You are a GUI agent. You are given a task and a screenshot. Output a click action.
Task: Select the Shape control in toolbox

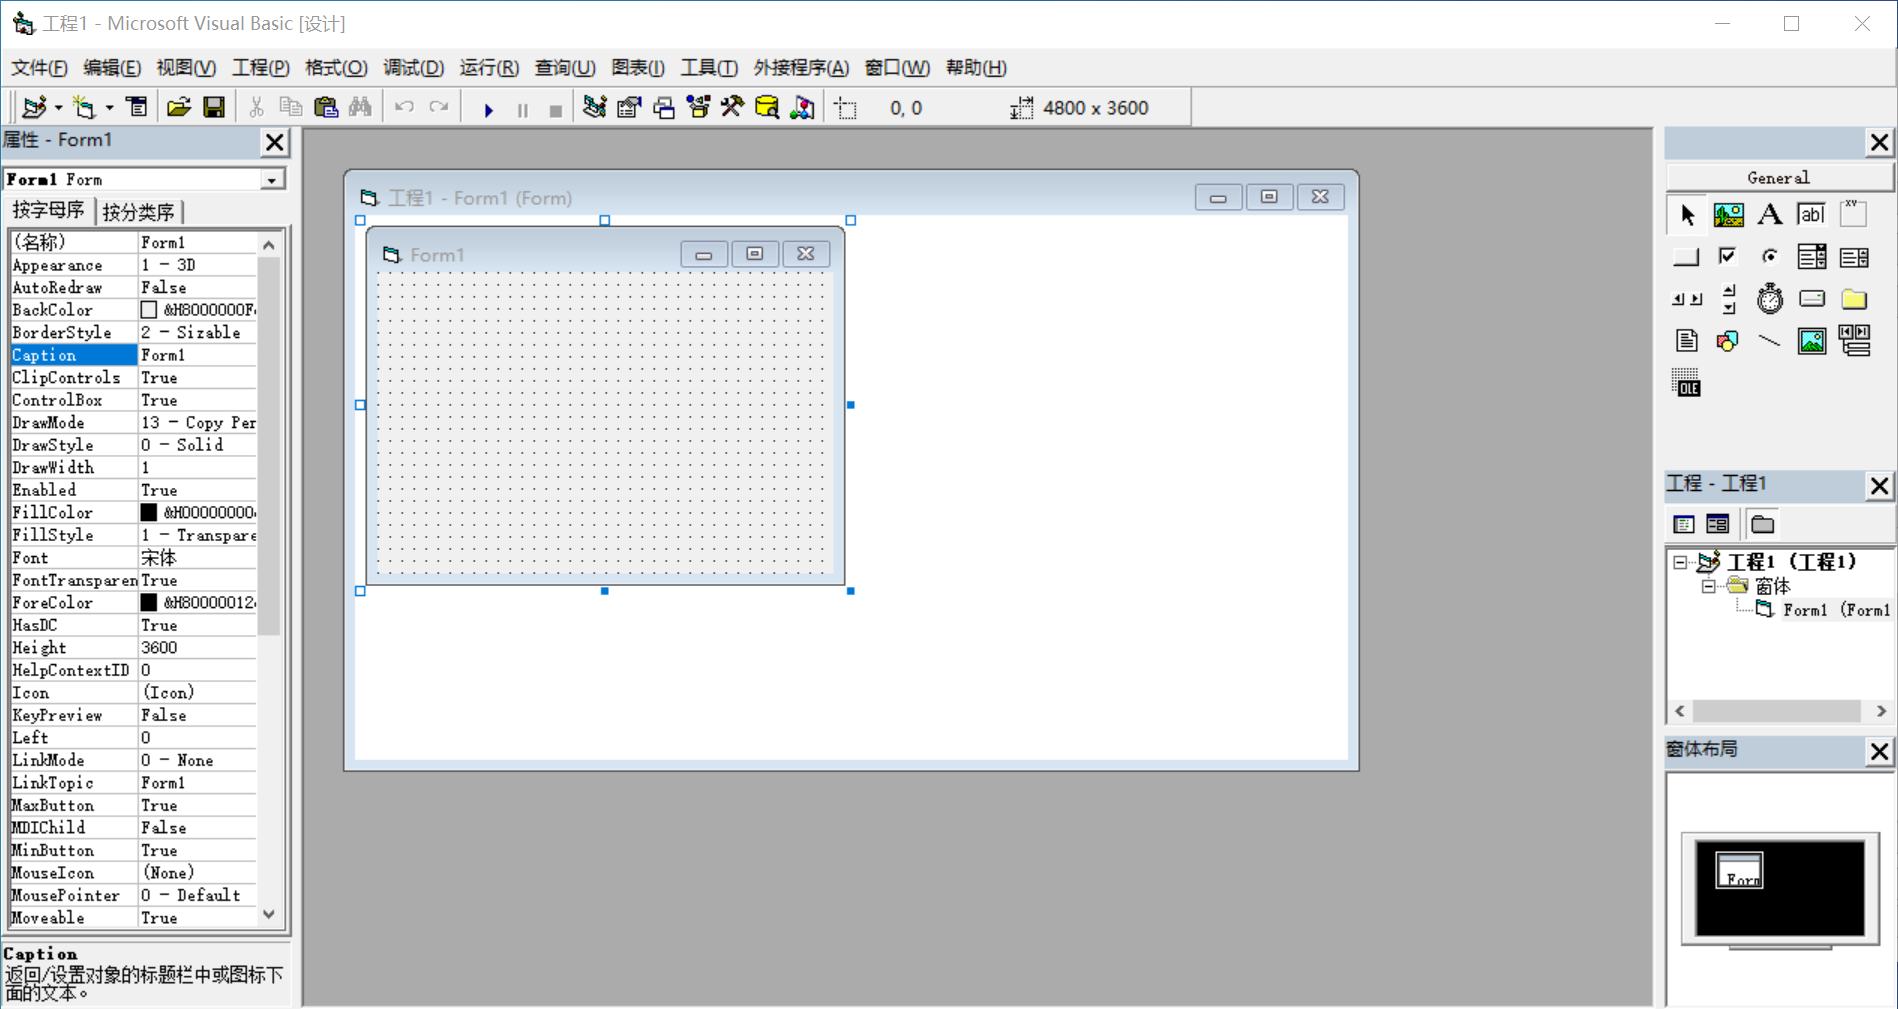tap(1728, 341)
